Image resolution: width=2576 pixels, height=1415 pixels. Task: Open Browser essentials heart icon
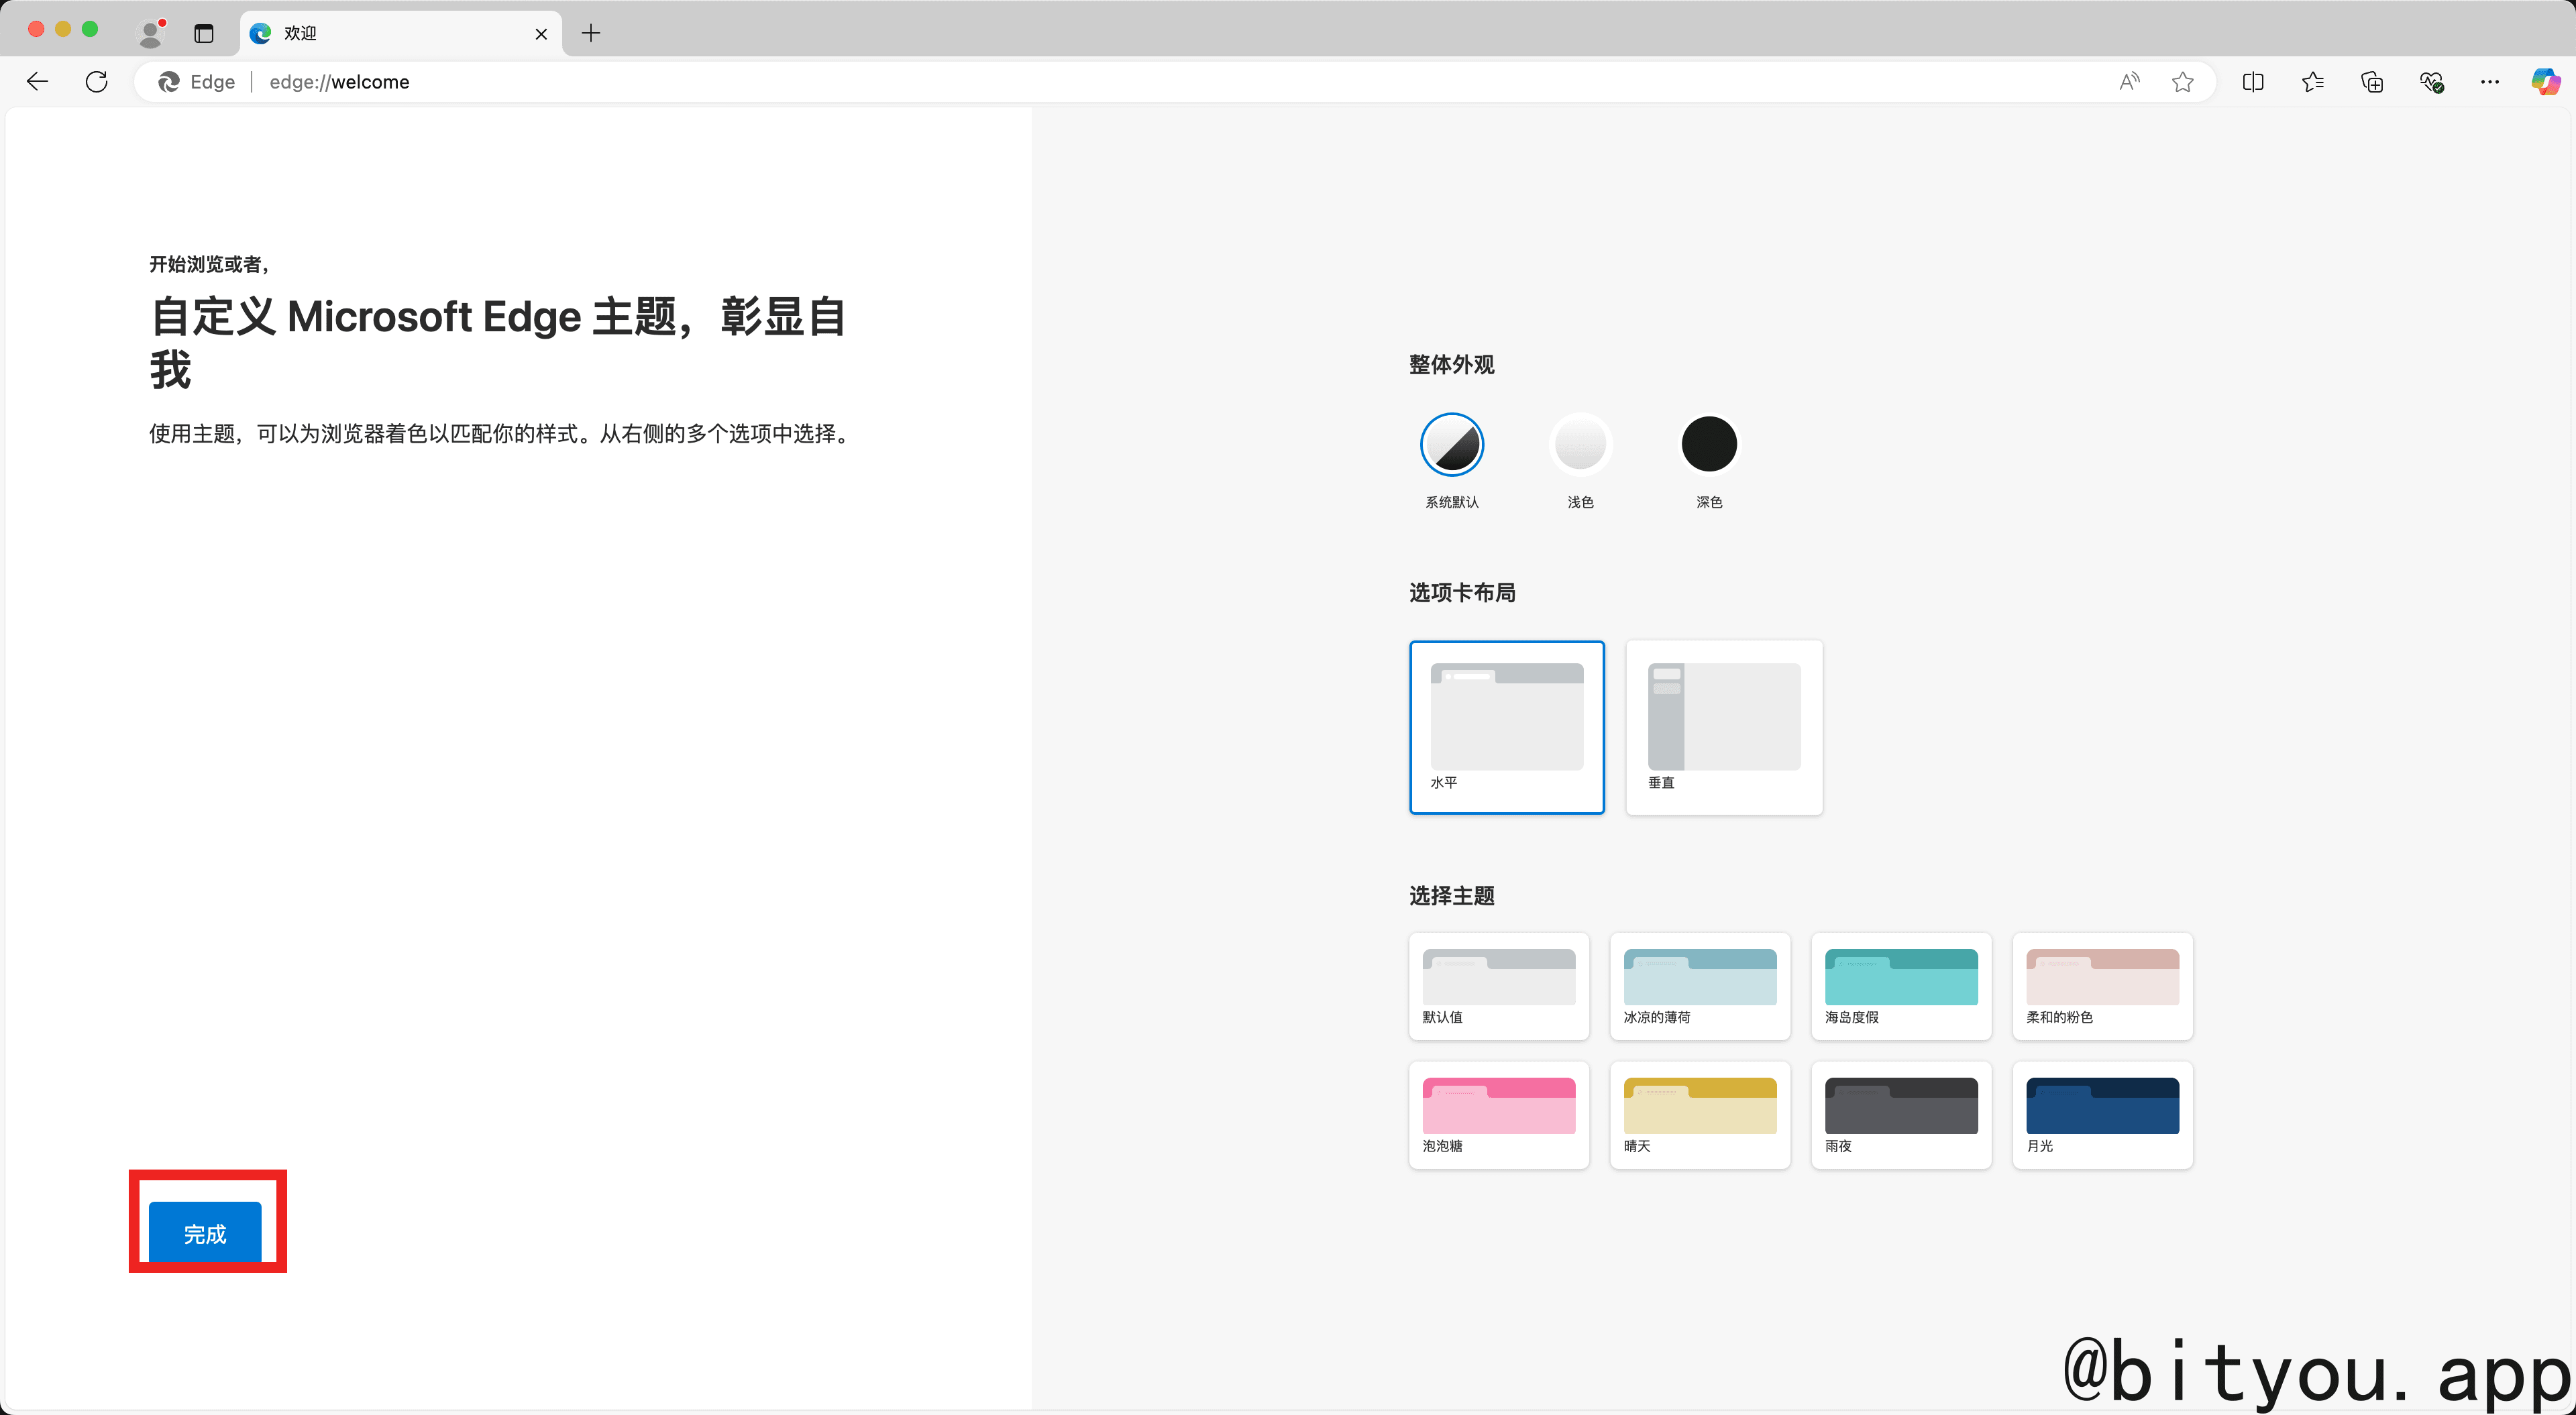2432,82
